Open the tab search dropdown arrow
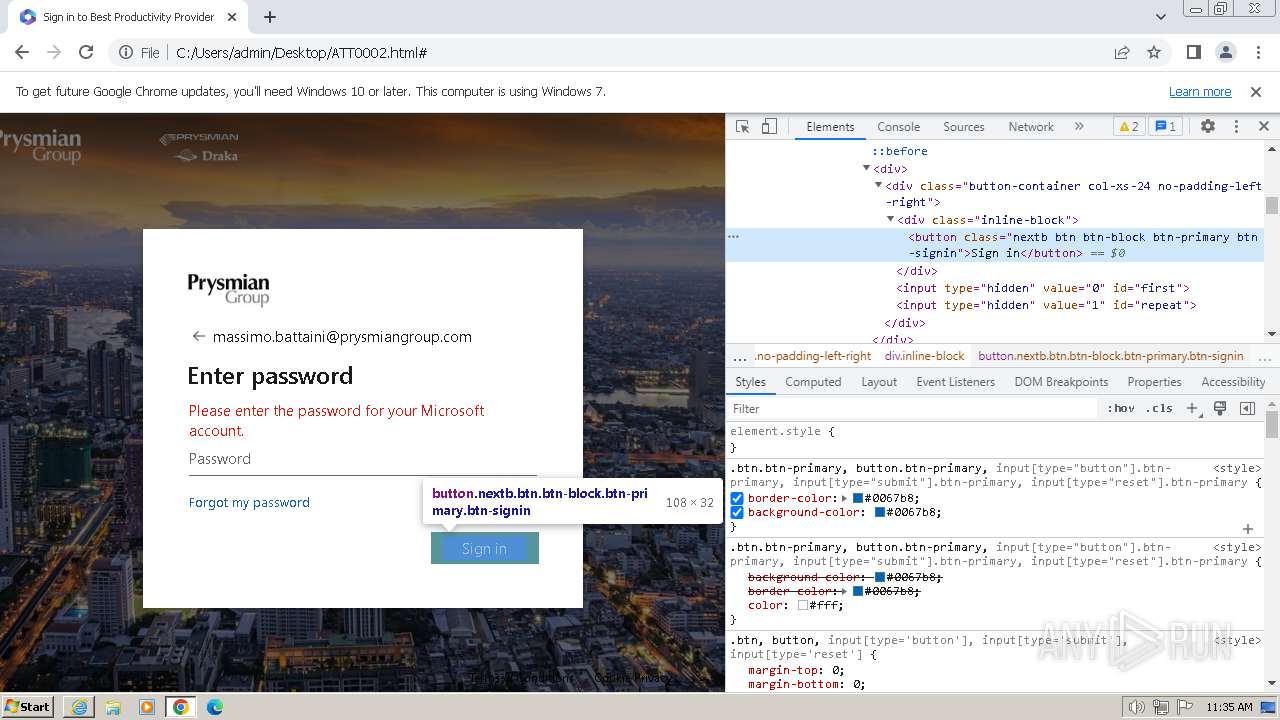The height and width of the screenshot is (720, 1280). click(x=1160, y=17)
